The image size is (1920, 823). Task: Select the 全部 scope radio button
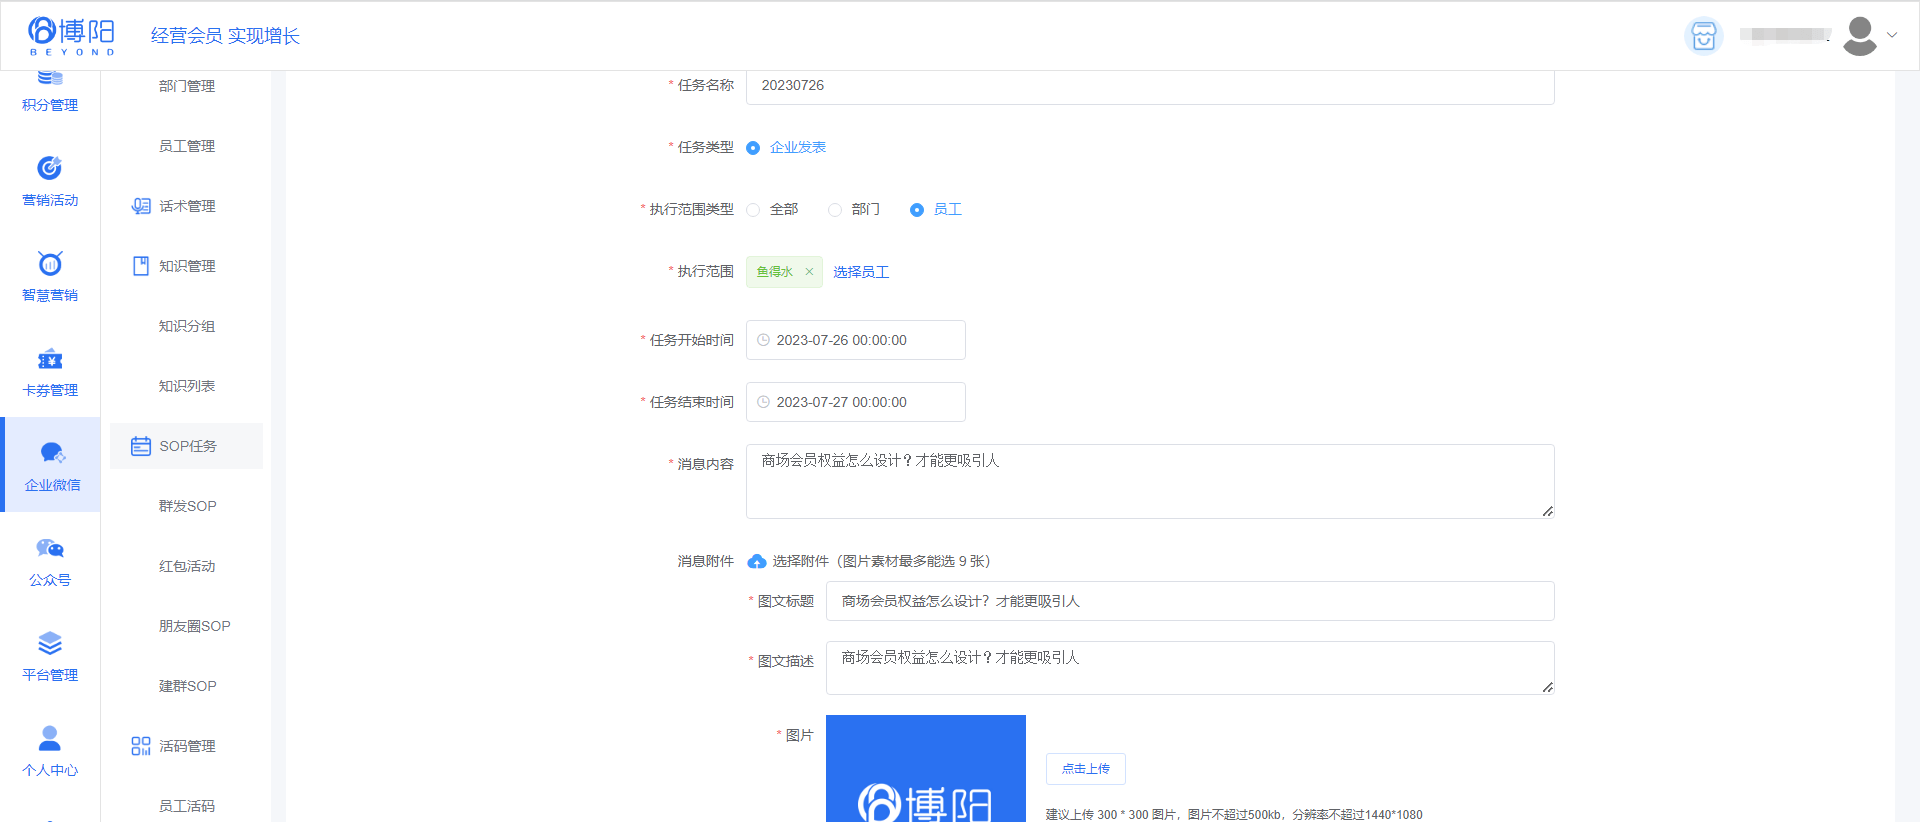coord(753,210)
